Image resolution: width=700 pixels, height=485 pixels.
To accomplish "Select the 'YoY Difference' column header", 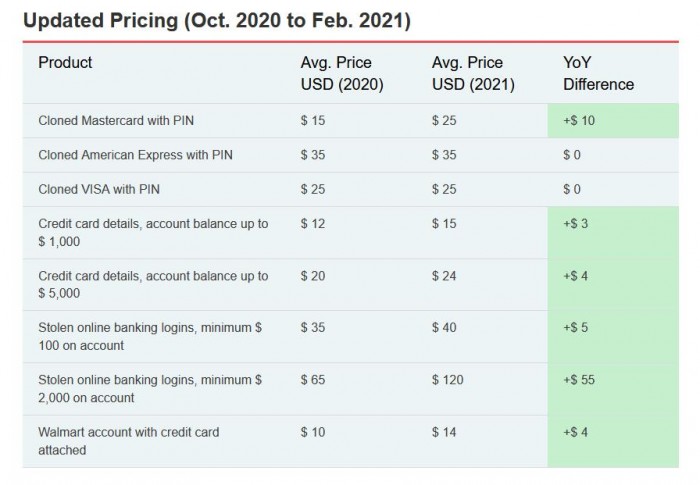I will coord(598,73).
